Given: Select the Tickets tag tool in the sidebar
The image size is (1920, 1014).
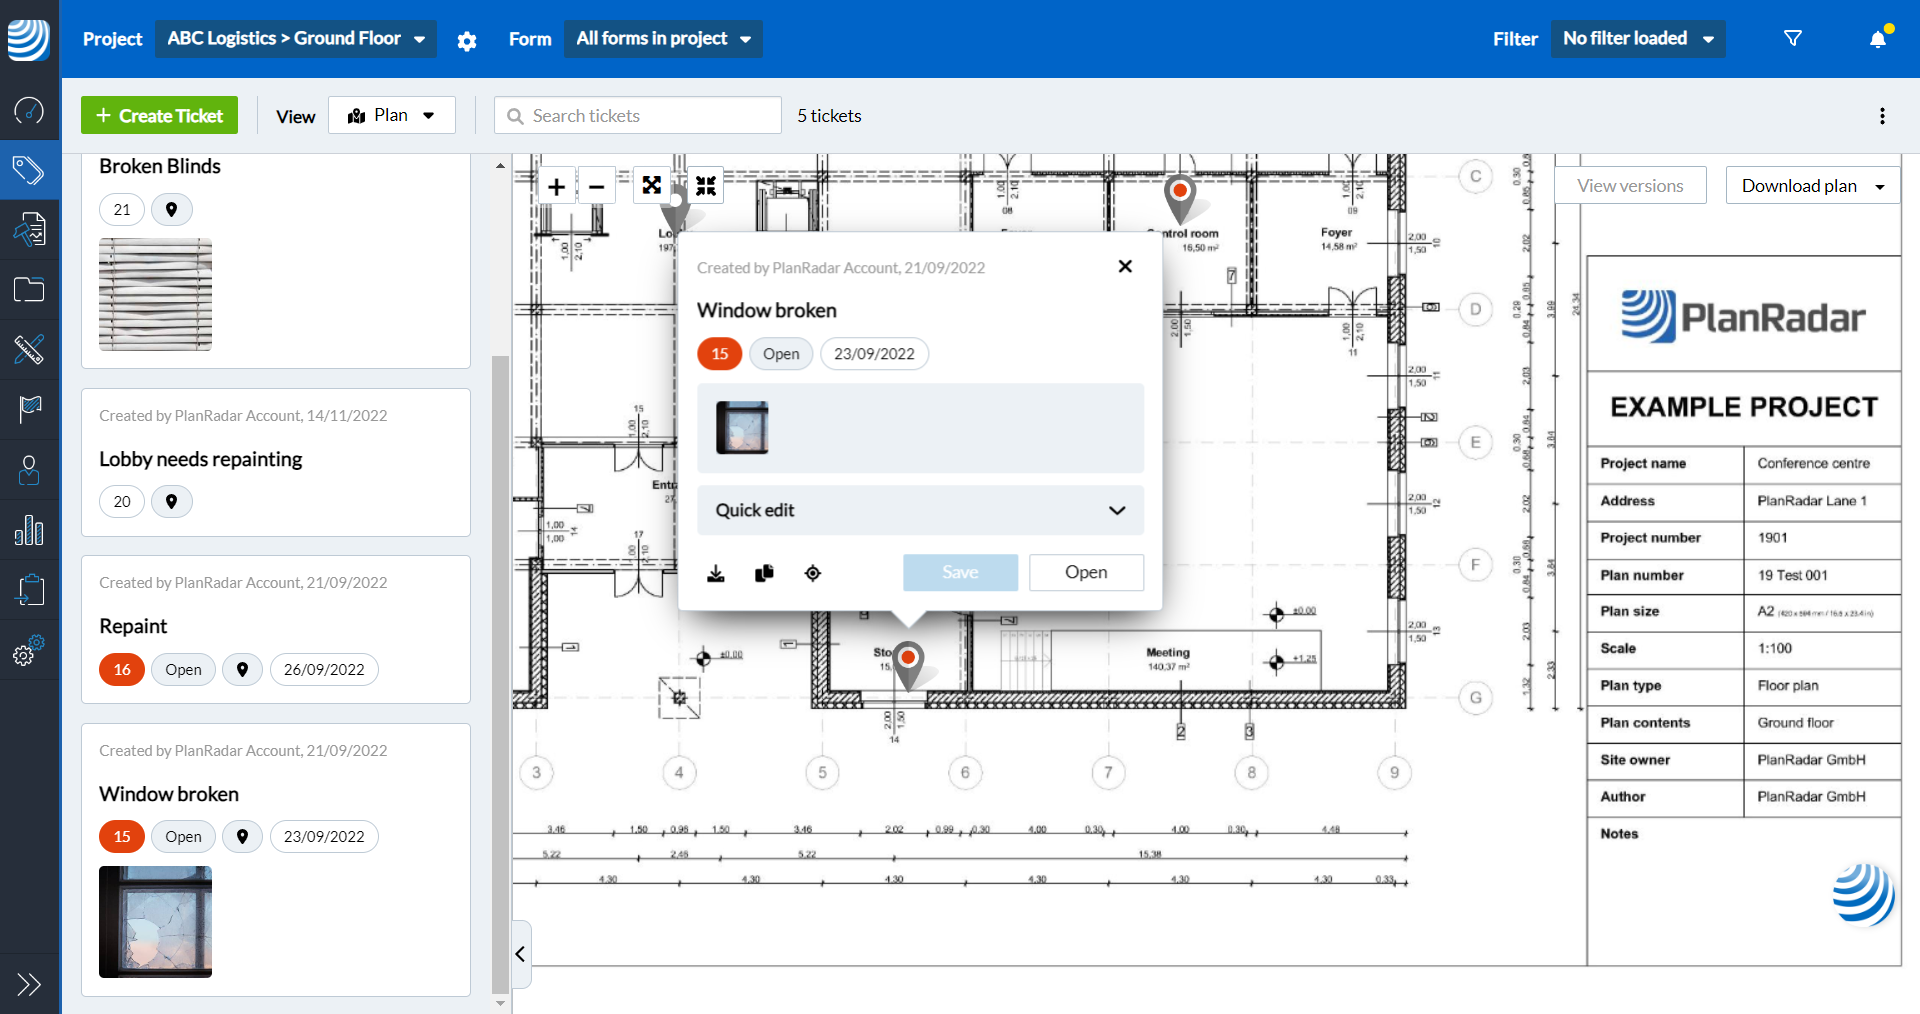Looking at the screenshot, I should click(x=29, y=170).
